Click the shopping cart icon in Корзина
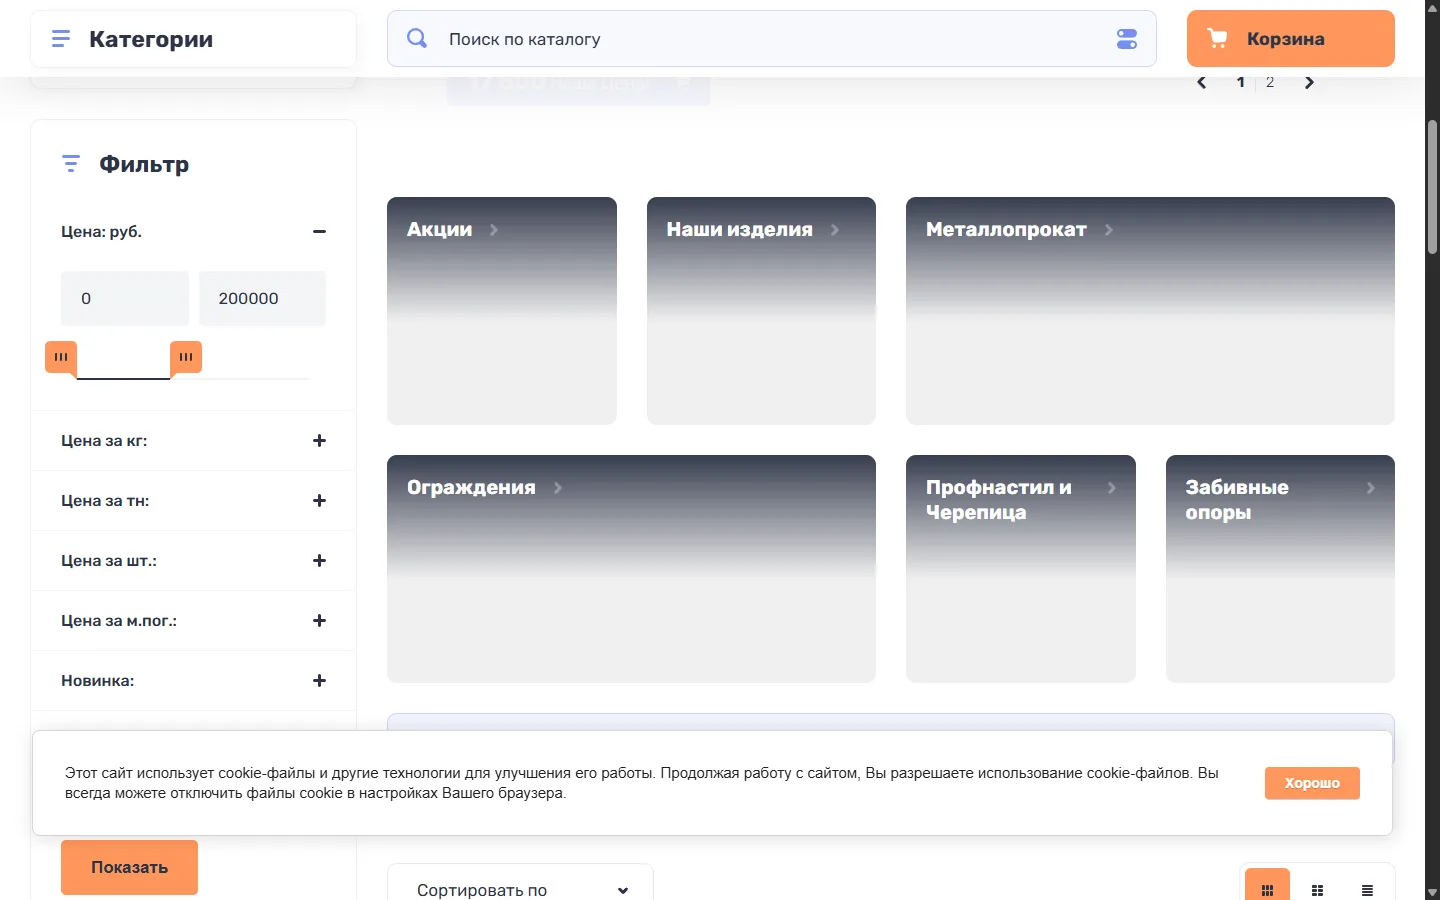1440x900 pixels. tap(1217, 38)
